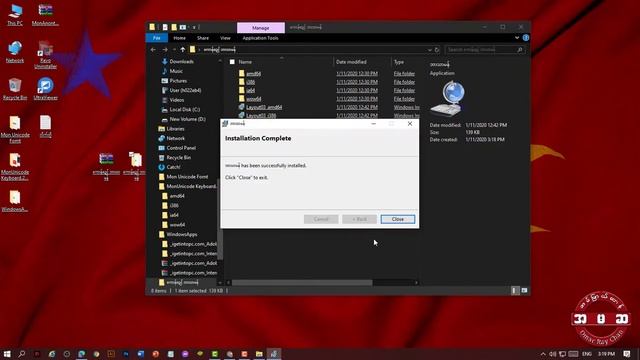Go back using Explorer back arrow

[x=153, y=50]
